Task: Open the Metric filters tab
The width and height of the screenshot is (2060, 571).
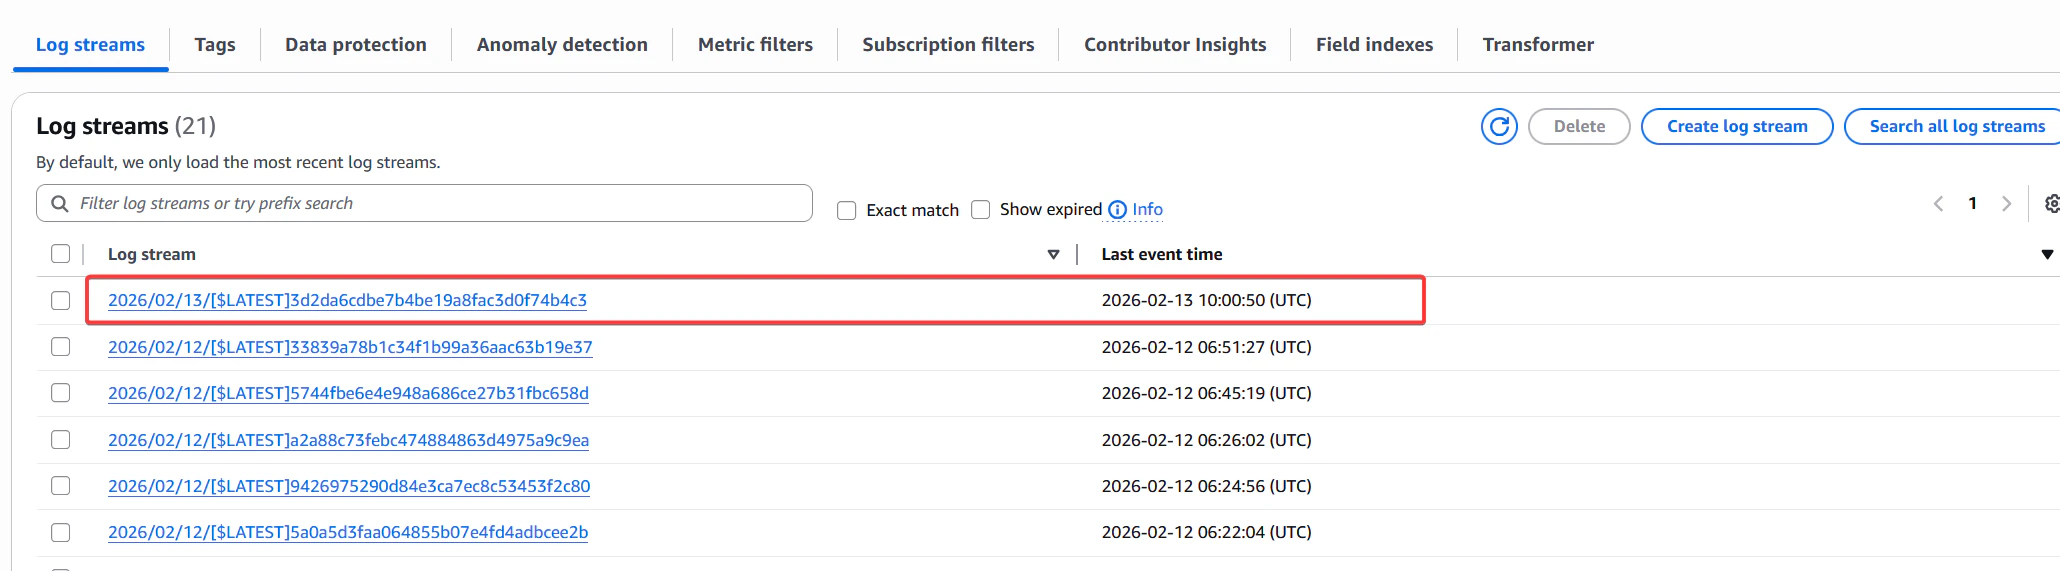Action: pyautogui.click(x=755, y=45)
